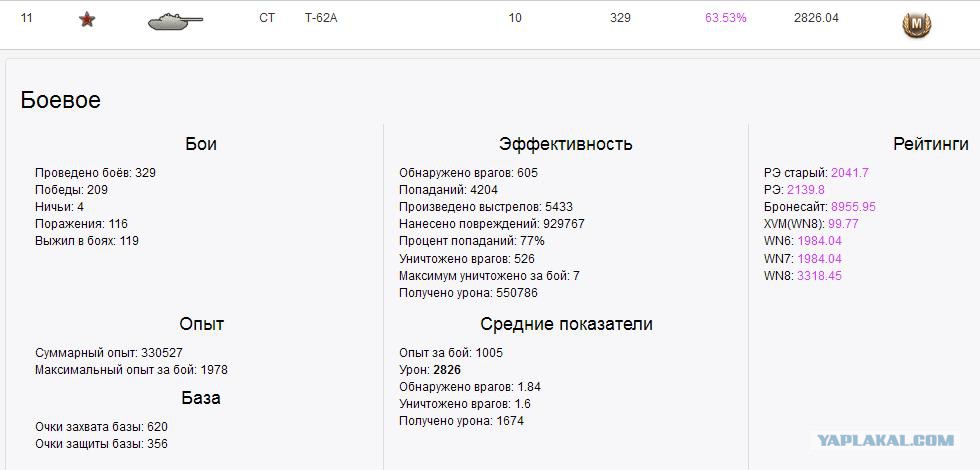
Task: Click Максимум уничтожено за бой: 7
Action: click(x=489, y=276)
